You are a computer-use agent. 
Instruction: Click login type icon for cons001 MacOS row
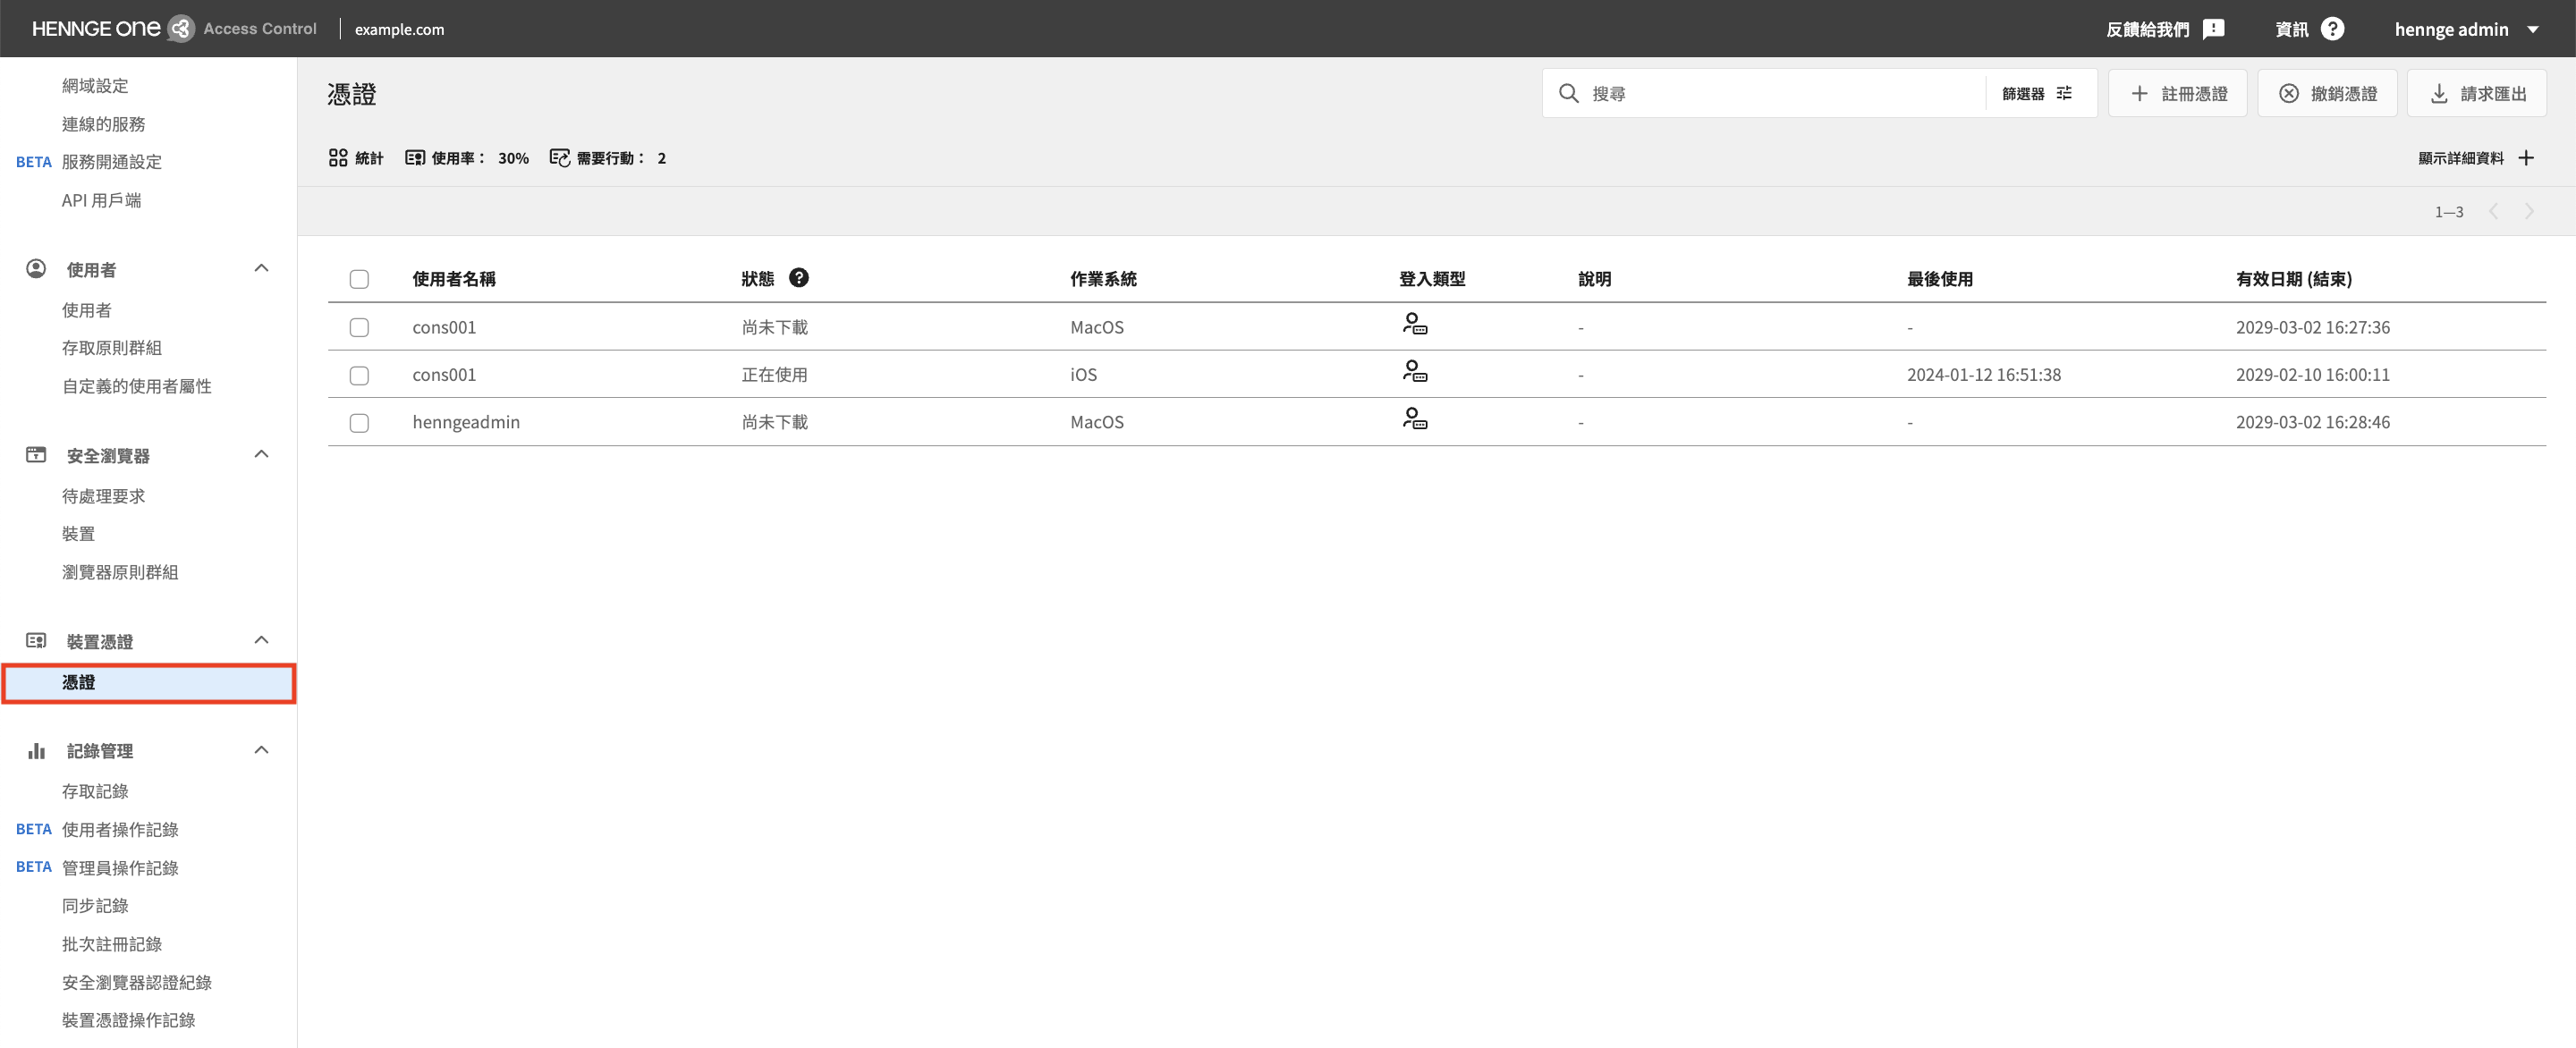click(1414, 324)
